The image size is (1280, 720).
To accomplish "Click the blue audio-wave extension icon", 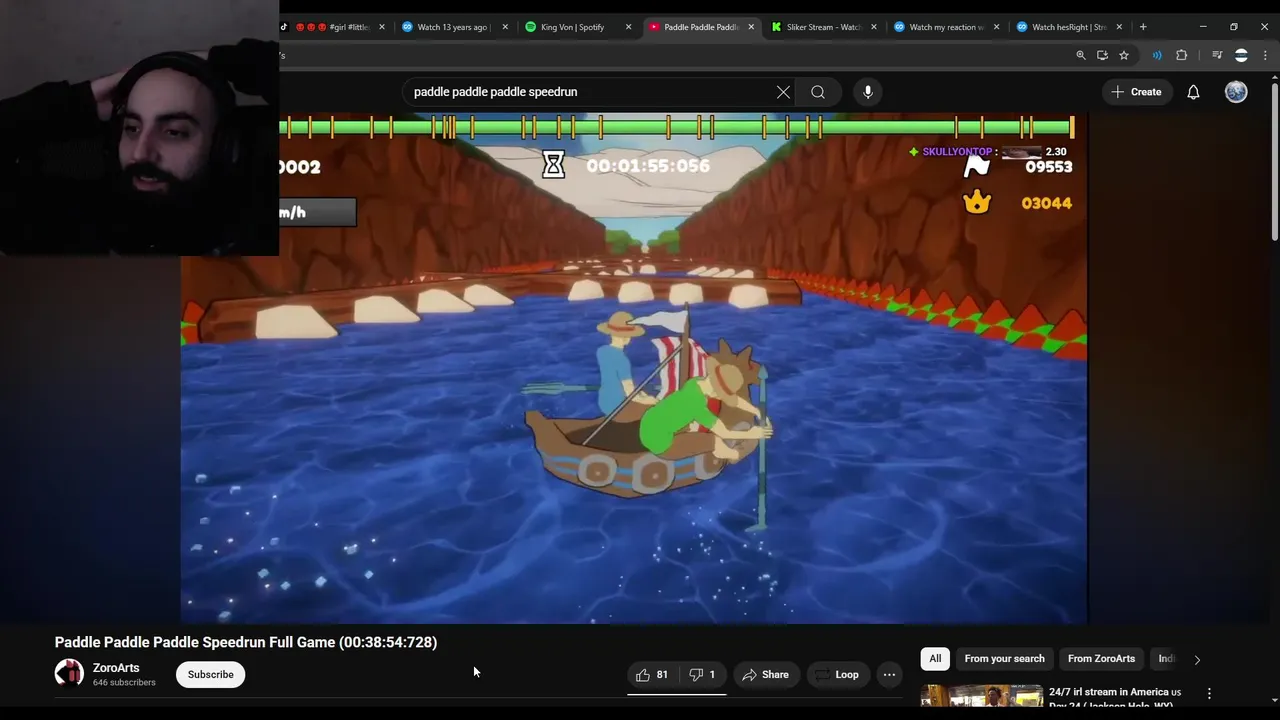I will click(x=1157, y=55).
